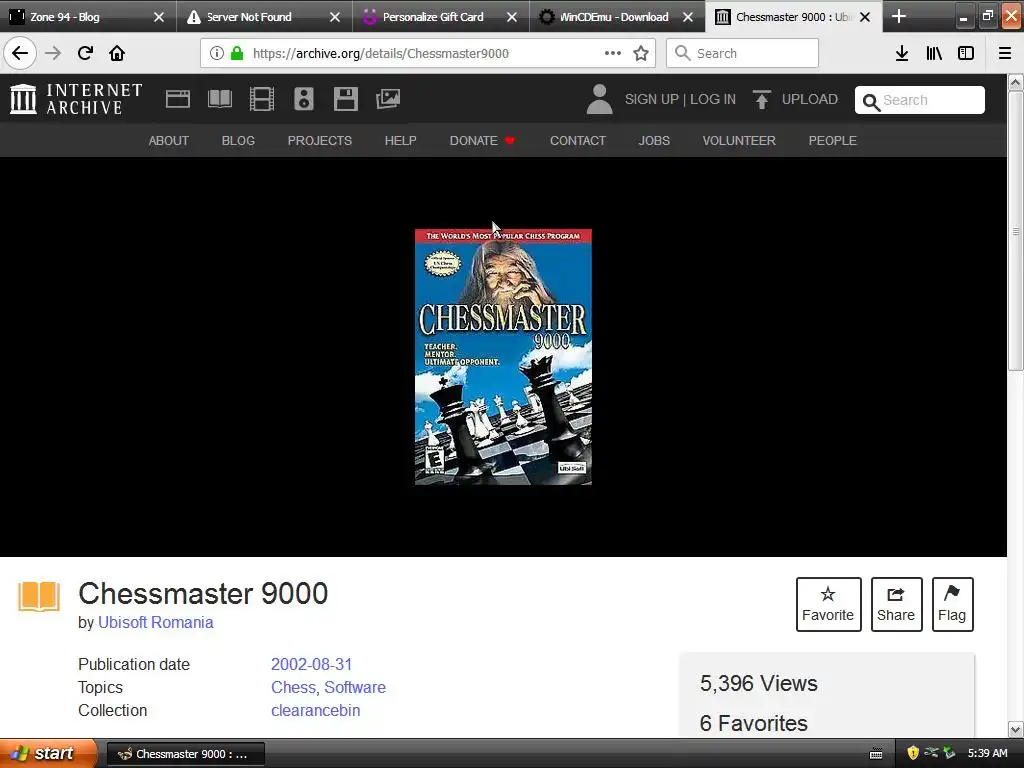Click the vertical scrollbar thumb
Viewport: 1024px width, 768px height.
tap(1016, 231)
